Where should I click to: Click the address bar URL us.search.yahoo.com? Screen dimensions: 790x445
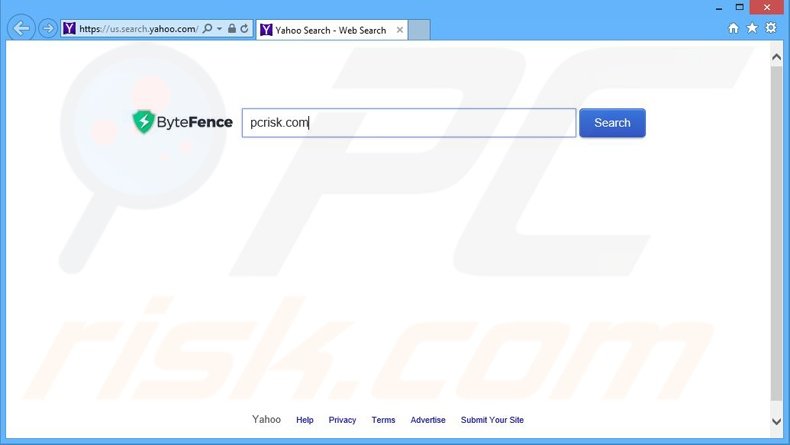click(139, 29)
